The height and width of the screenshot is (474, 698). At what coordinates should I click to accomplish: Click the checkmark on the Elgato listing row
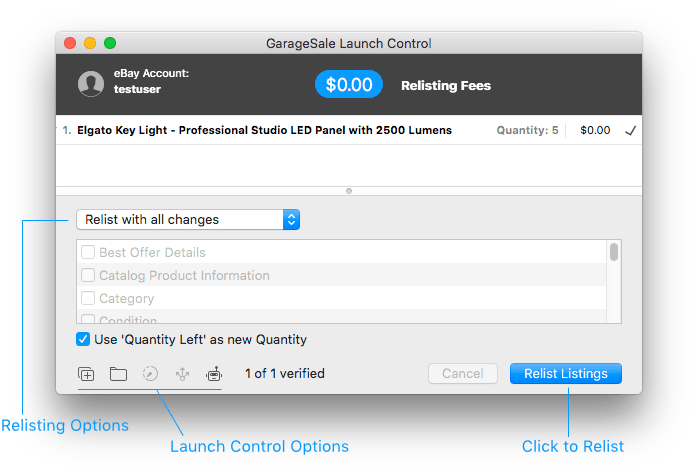point(630,130)
